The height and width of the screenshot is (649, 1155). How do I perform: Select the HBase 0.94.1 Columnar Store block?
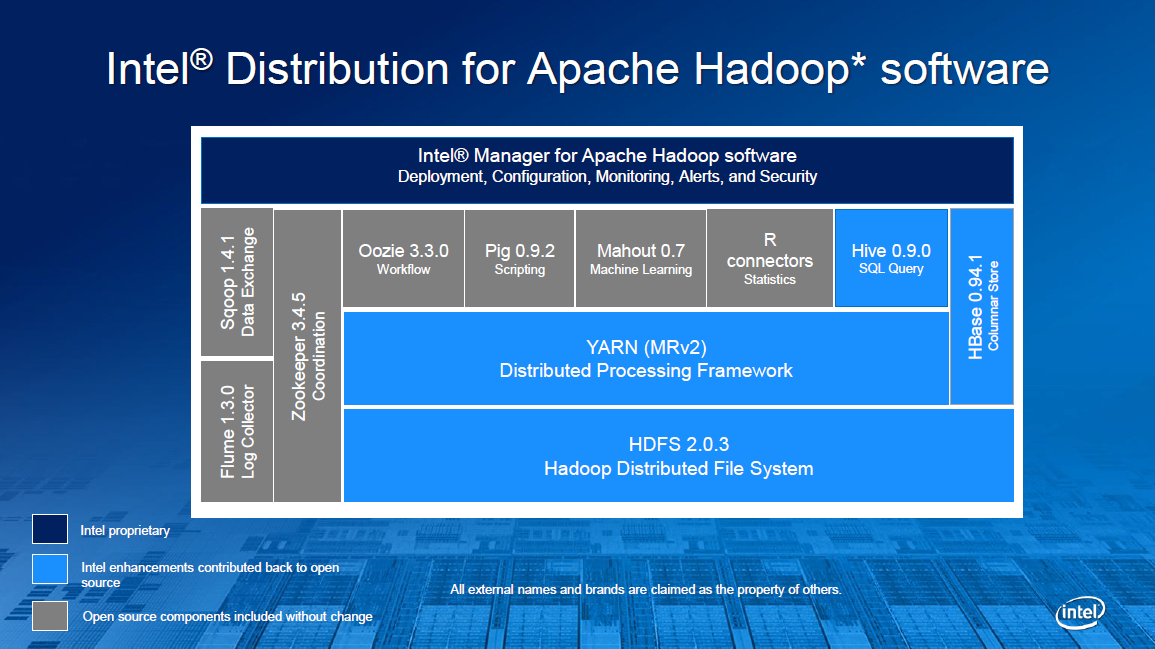click(981, 306)
